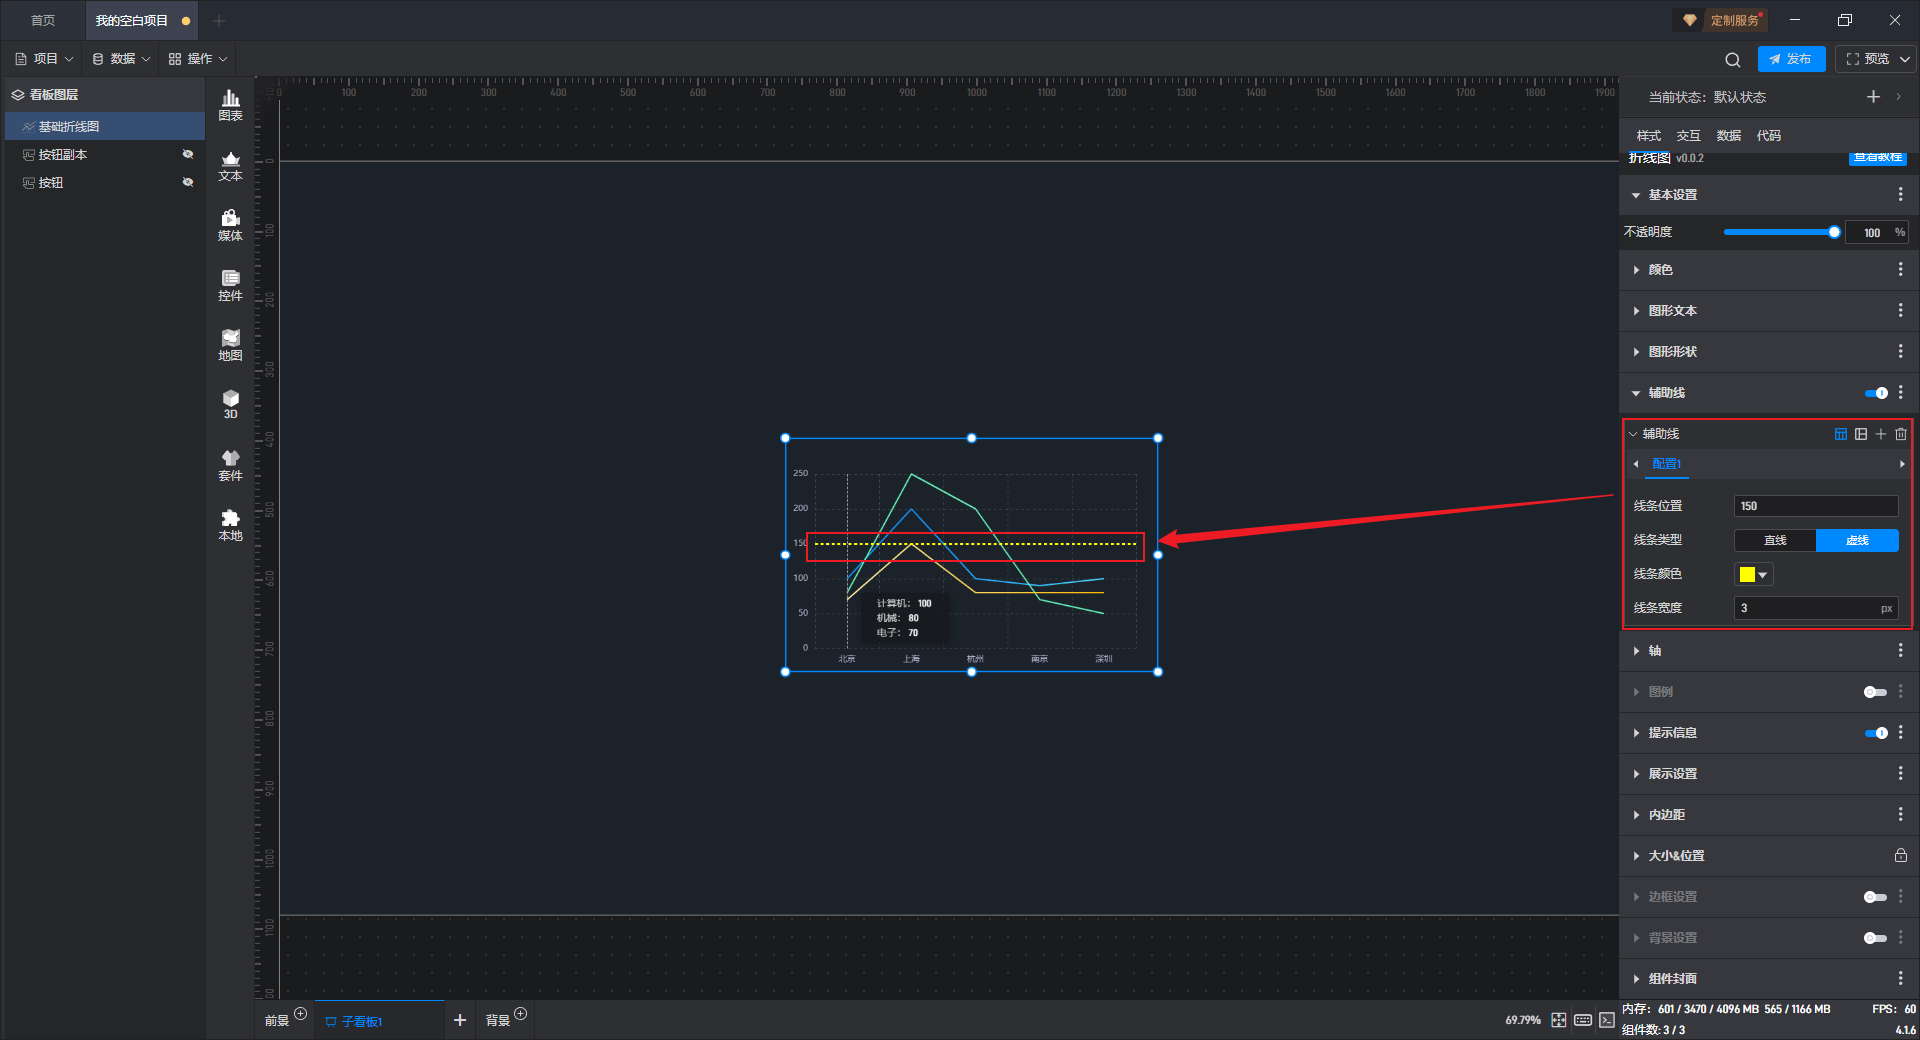Switch to the 交互 tab
Viewport: 1920px width, 1040px height.
(x=1688, y=135)
